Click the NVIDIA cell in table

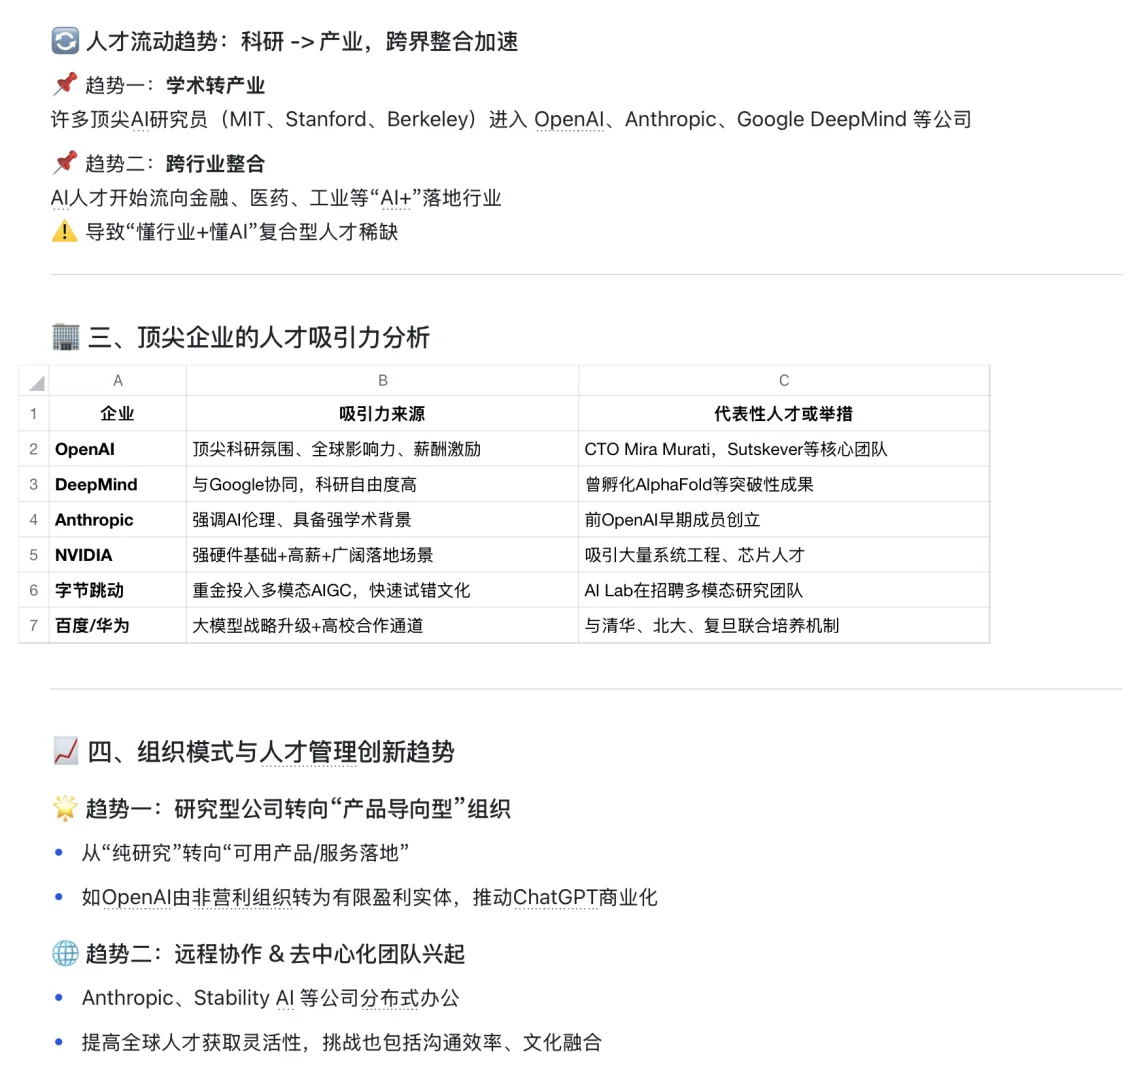(117, 555)
